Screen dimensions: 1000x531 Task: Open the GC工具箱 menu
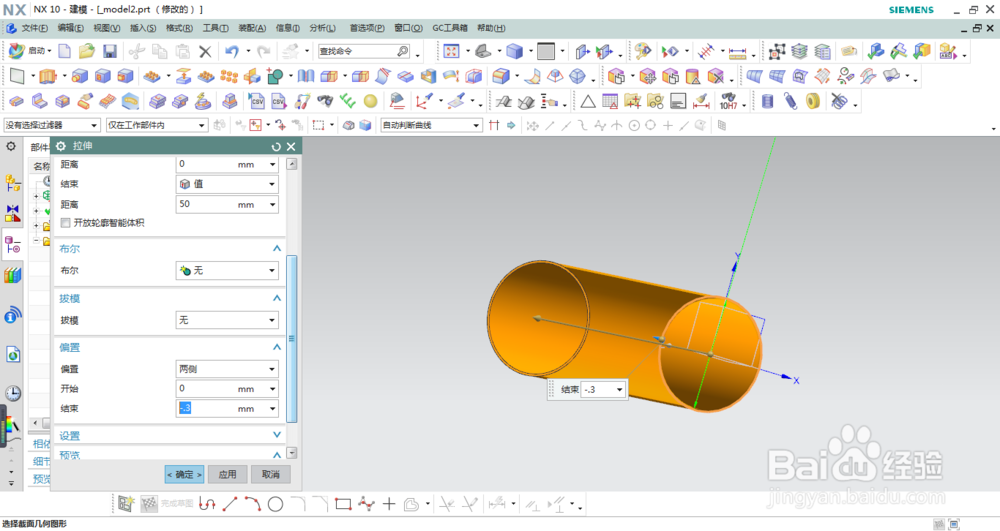pos(450,28)
